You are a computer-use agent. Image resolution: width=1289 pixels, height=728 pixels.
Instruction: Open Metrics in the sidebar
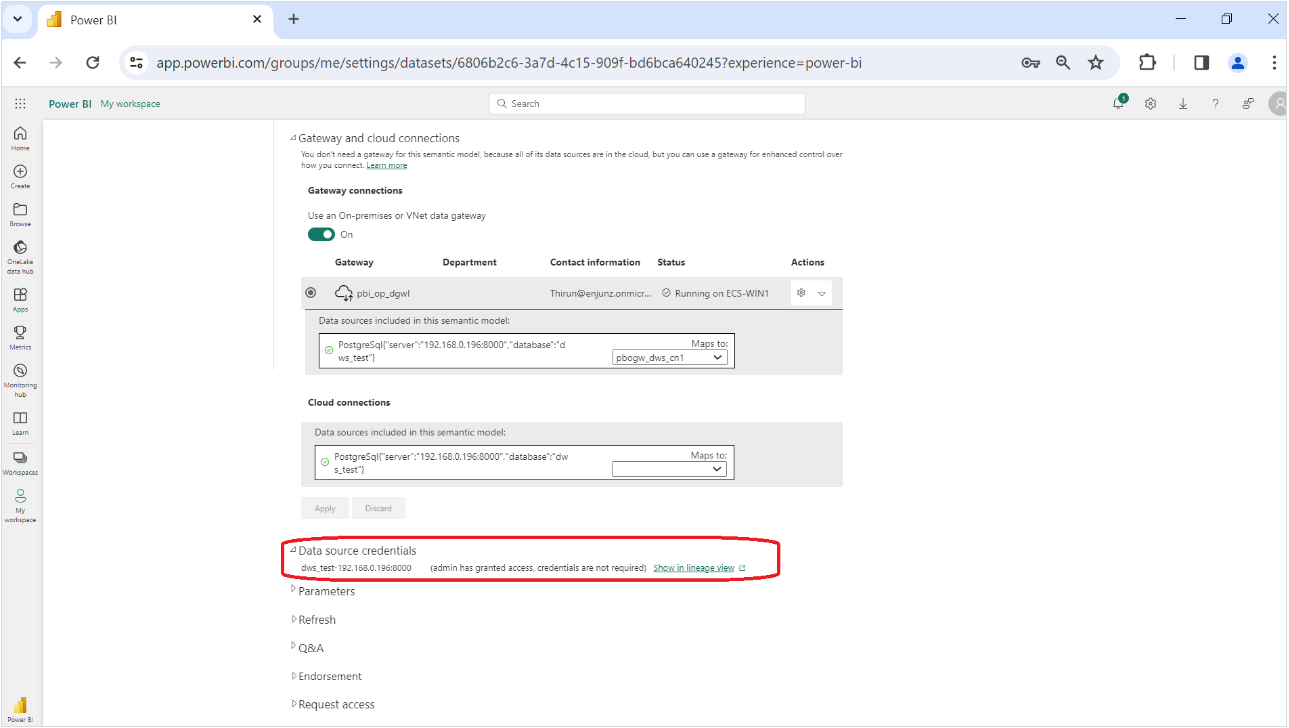pyautogui.click(x=20, y=338)
